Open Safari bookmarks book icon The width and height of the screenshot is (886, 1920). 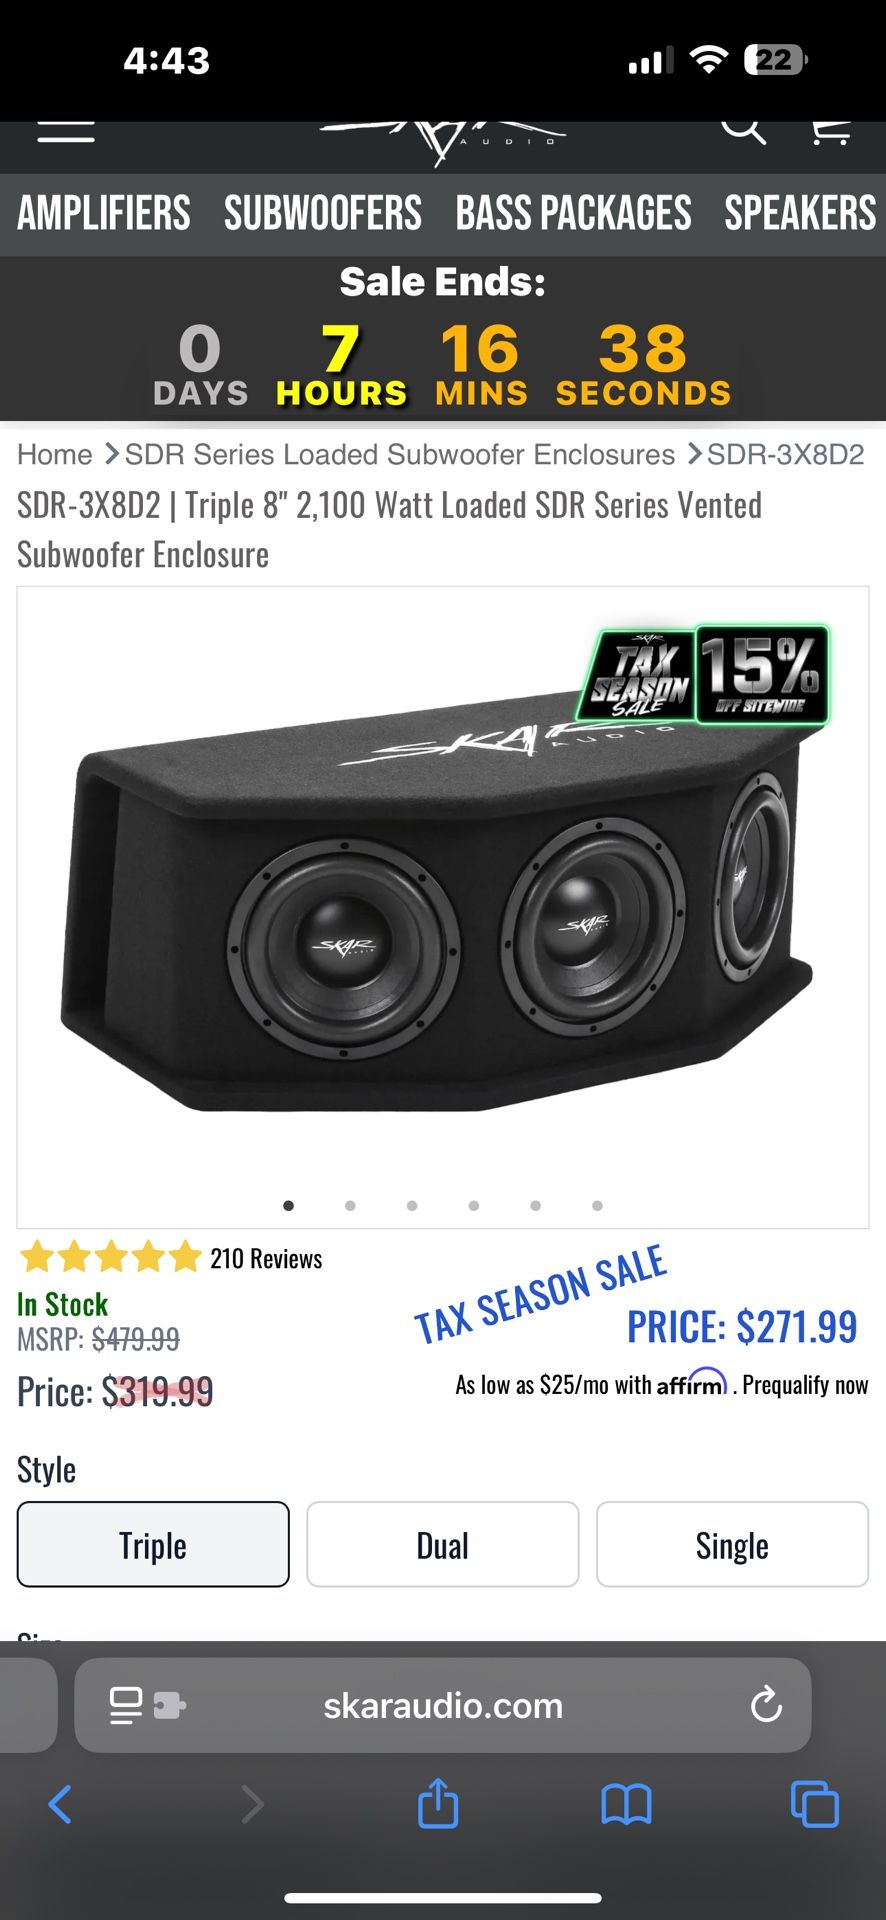tap(626, 1805)
